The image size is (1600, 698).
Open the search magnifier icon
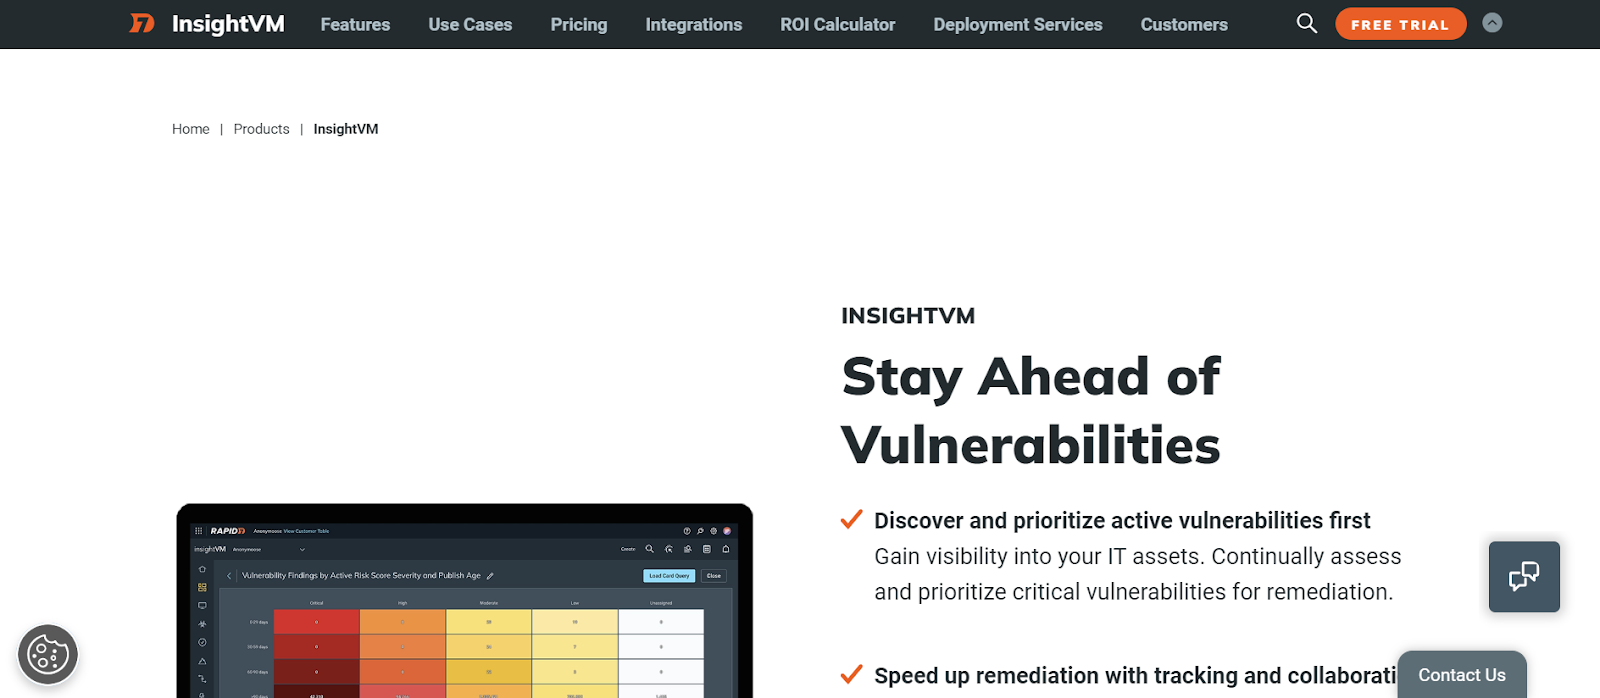pyautogui.click(x=1306, y=23)
